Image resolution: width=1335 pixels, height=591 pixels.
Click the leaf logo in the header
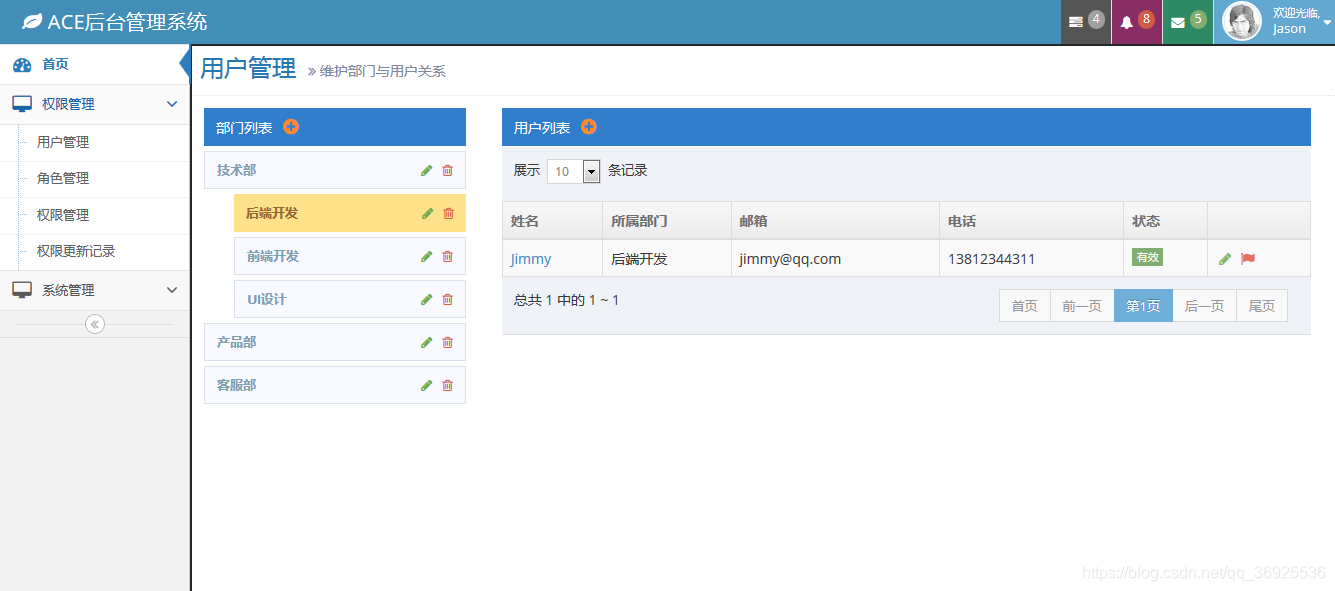[32, 21]
